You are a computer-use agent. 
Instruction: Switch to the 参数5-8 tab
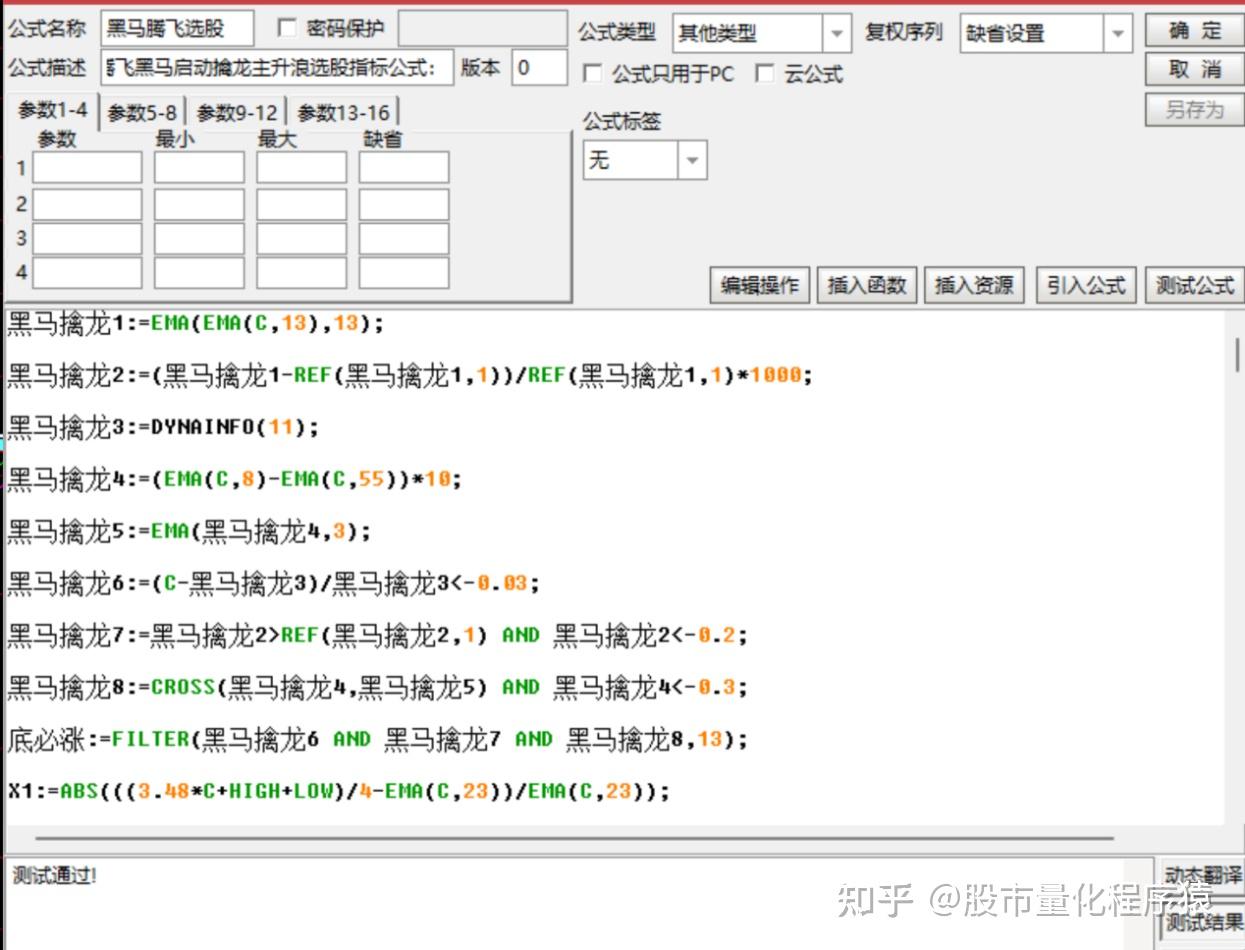(142, 113)
